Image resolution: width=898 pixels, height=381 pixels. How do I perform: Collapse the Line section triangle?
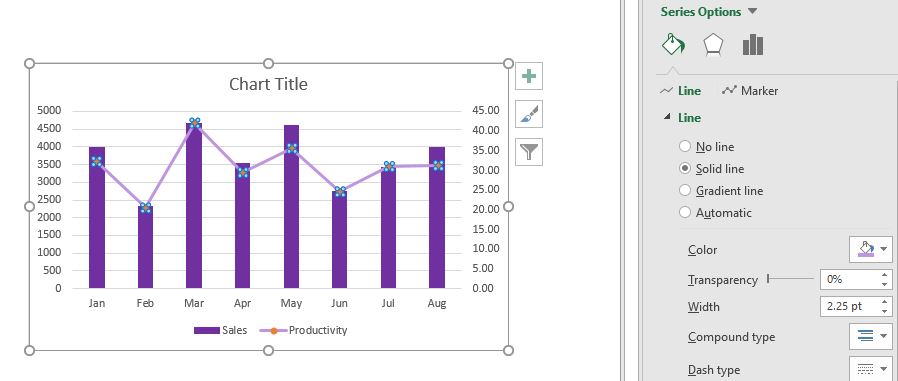(x=667, y=117)
